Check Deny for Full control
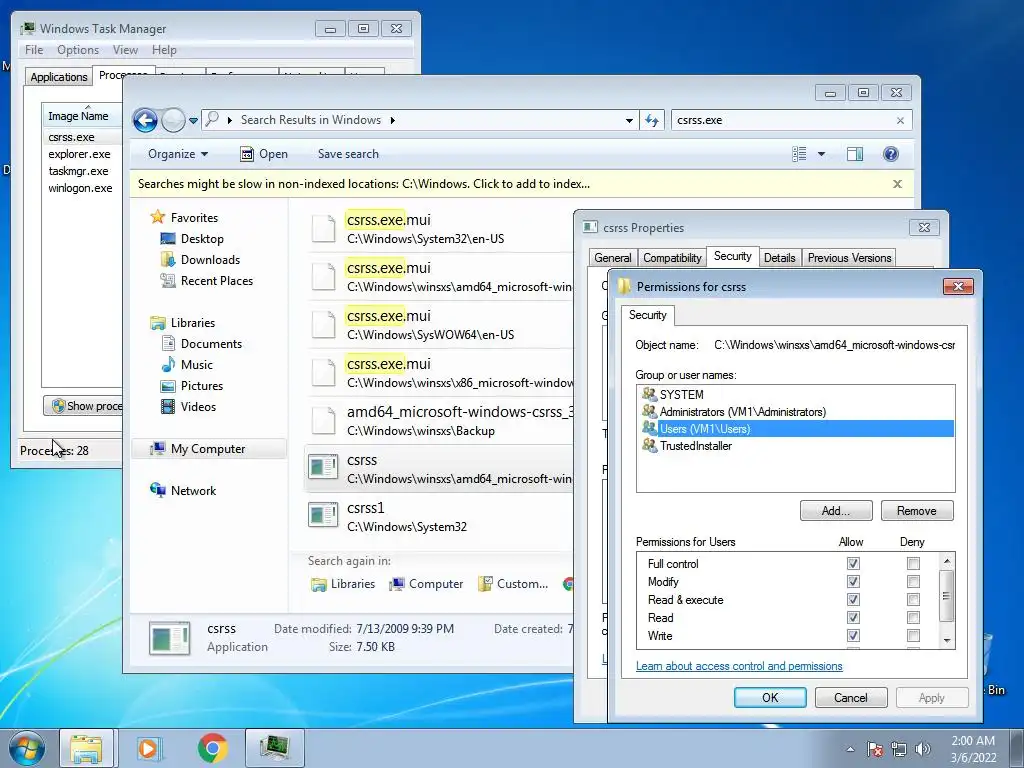The image size is (1024, 768). [913, 564]
